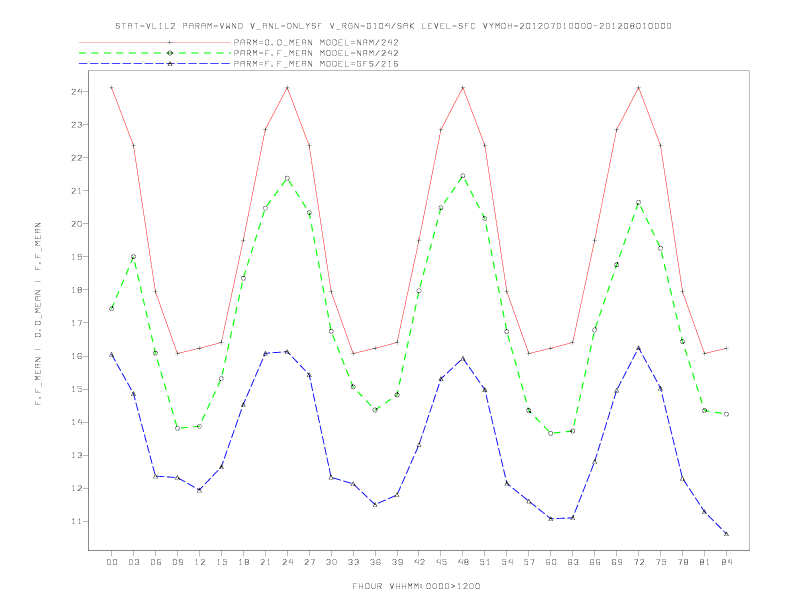Viewport: 792px width, 612px height.
Task: Click the red solid line legend sample
Action: (155, 42)
